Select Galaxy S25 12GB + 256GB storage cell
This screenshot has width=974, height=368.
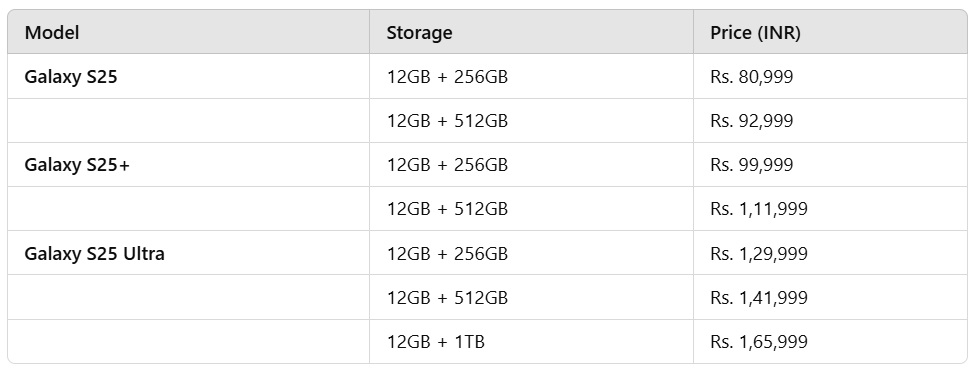531,76
